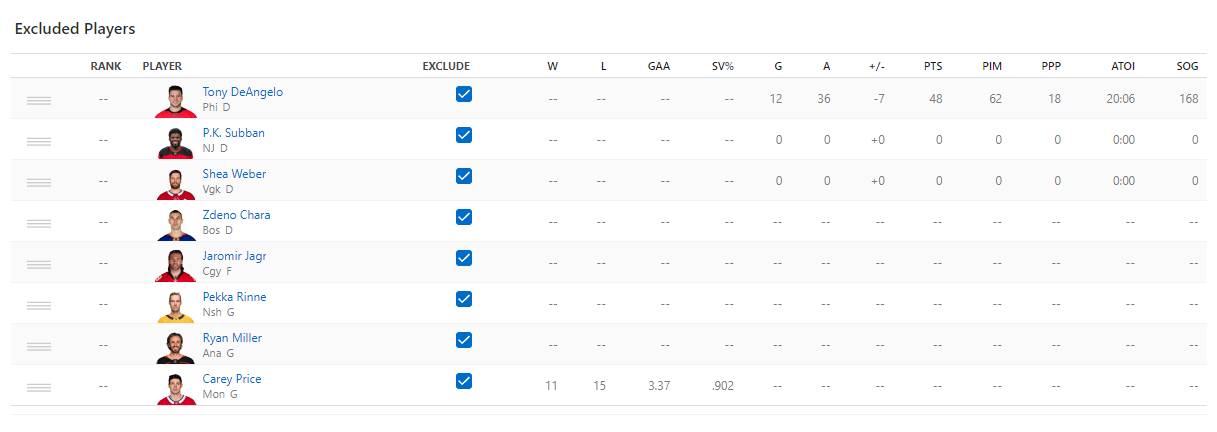Click the SOG column header

point(1187,67)
